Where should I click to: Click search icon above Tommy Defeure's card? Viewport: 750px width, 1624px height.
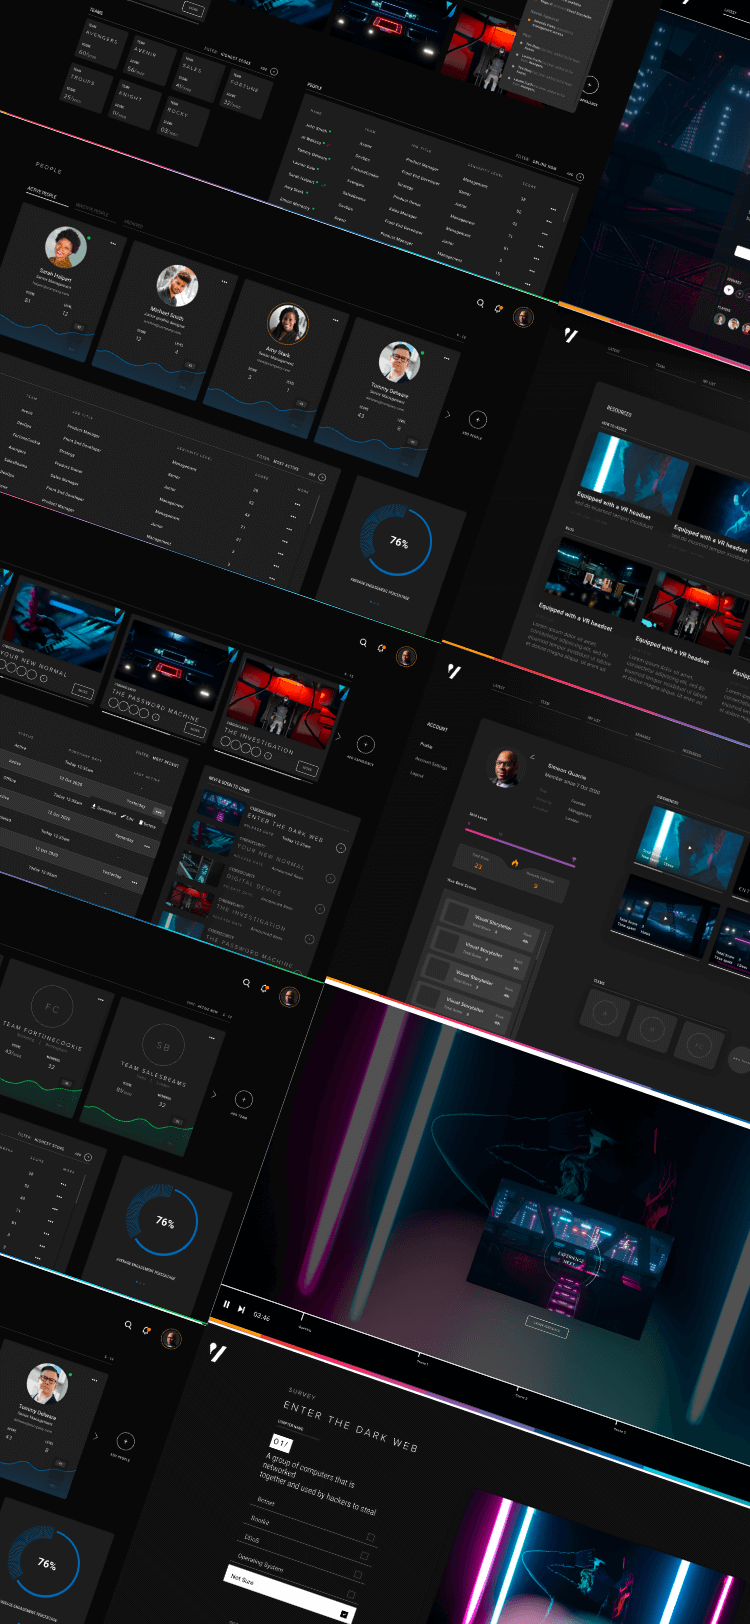tap(481, 303)
